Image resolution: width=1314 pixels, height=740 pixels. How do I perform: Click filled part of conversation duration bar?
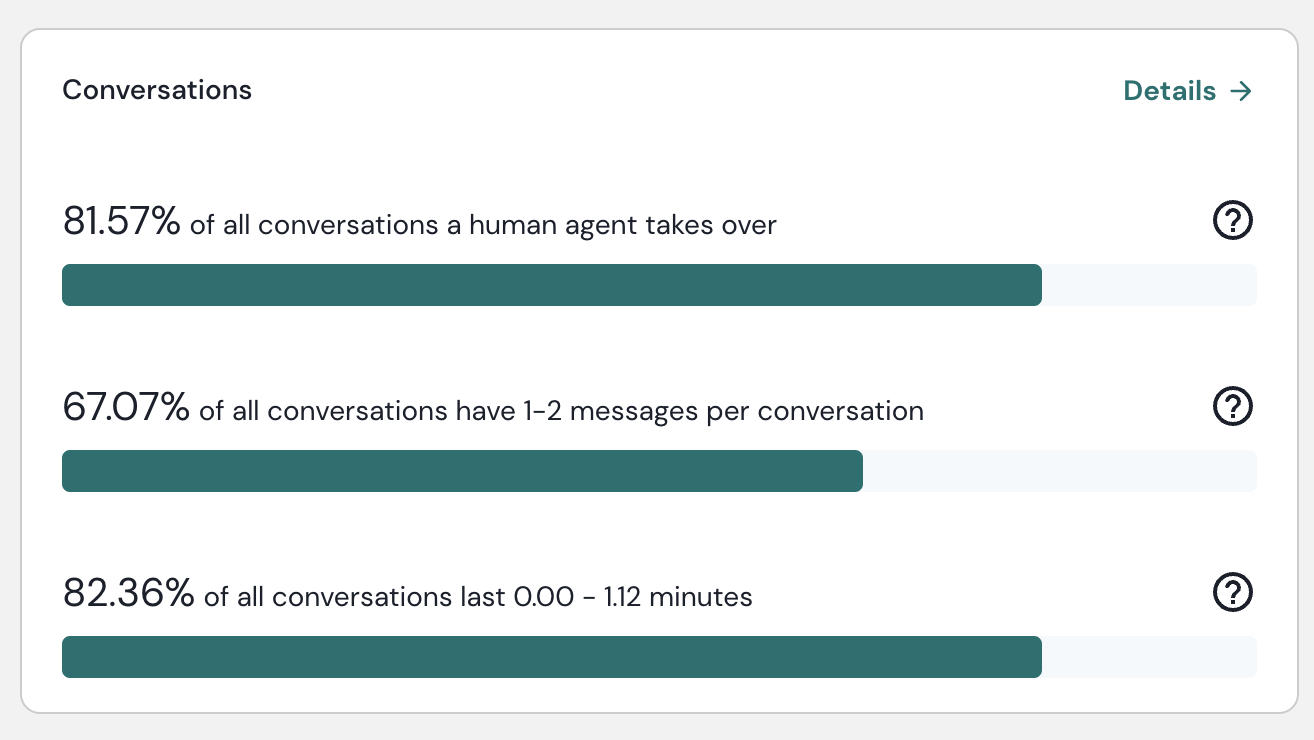pos(550,657)
